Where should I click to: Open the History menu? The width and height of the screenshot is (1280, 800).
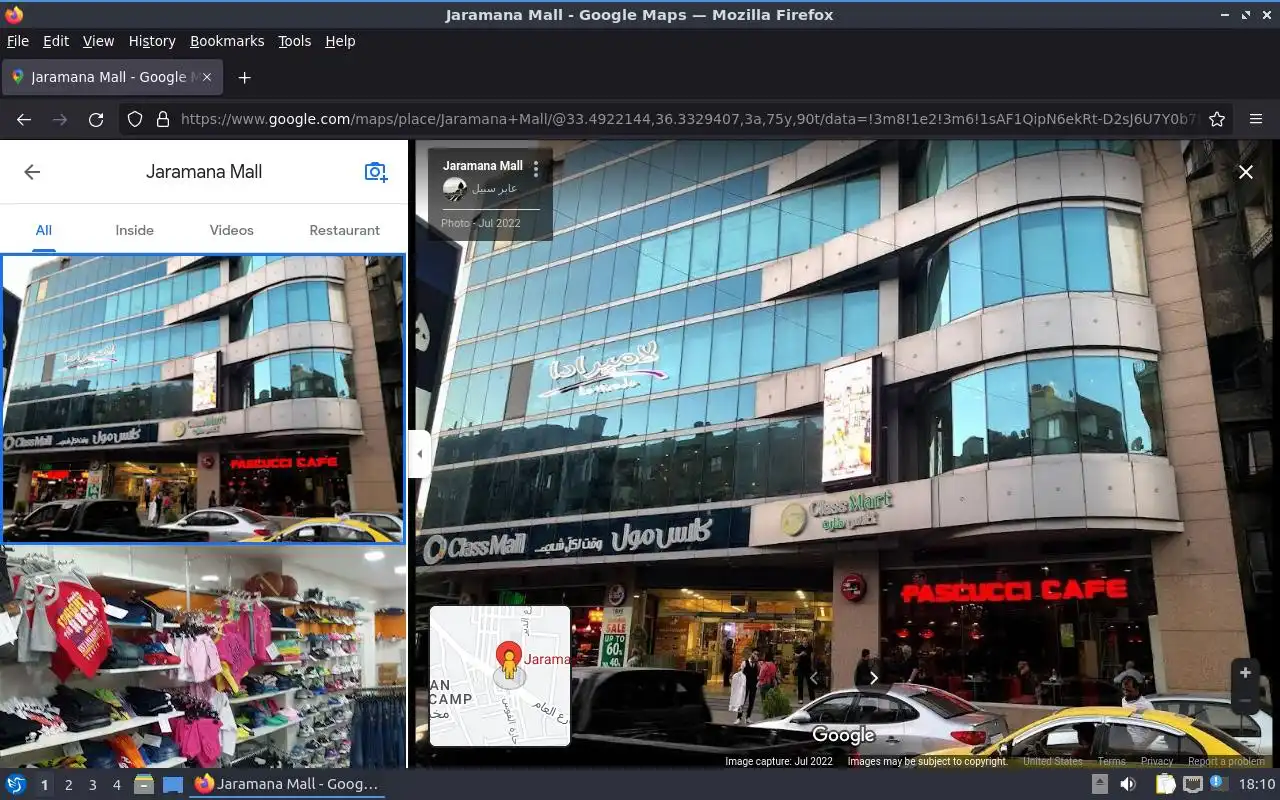point(152,41)
